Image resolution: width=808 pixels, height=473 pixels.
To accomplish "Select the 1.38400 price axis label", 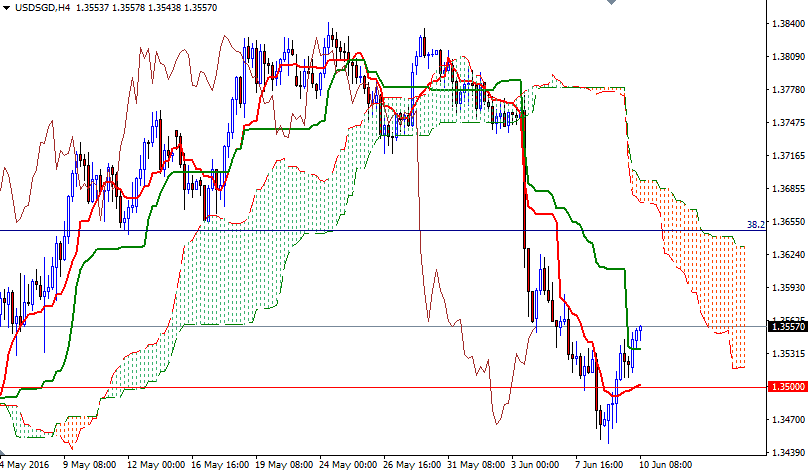I will [x=785, y=23].
